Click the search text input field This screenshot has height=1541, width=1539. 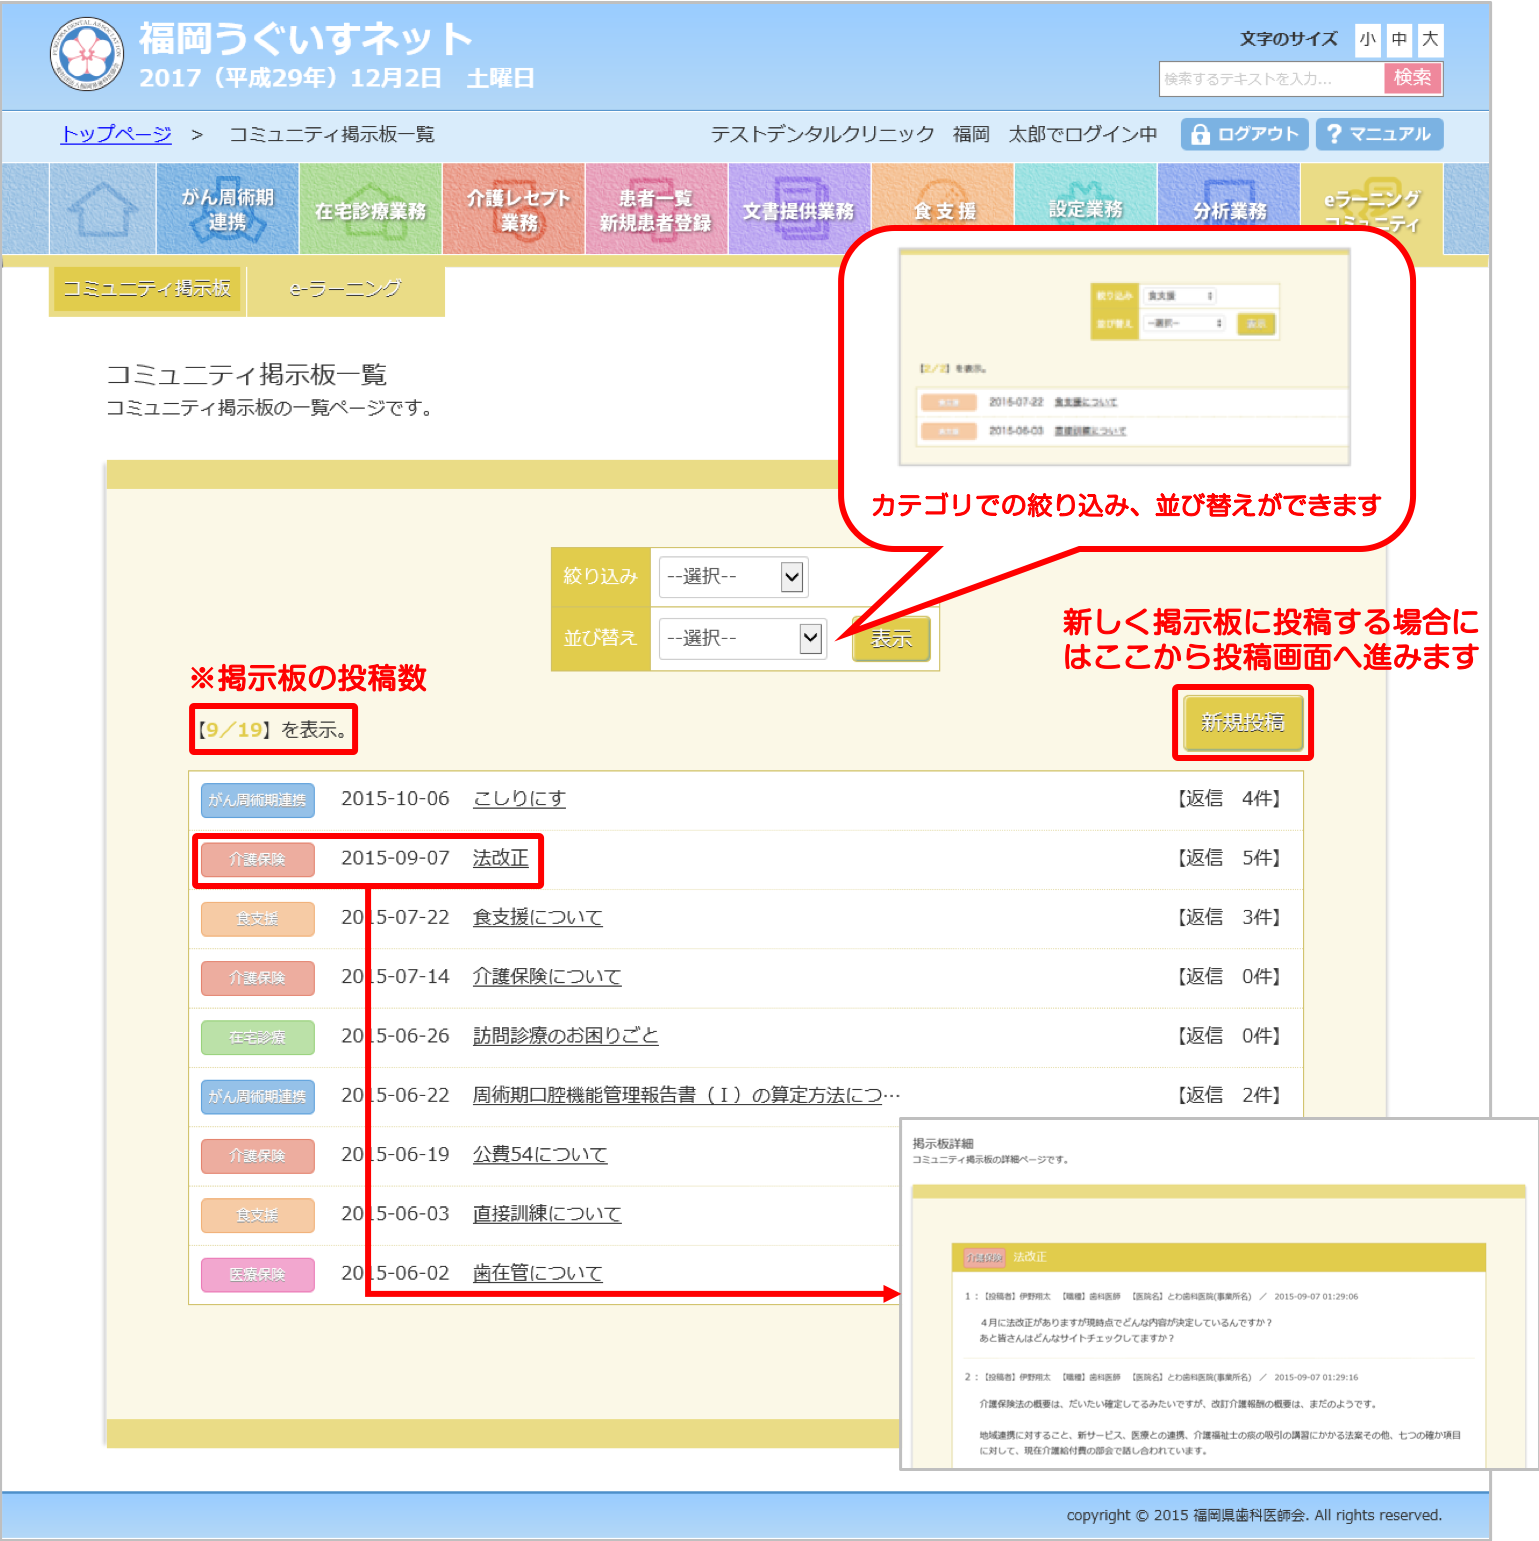[1271, 78]
